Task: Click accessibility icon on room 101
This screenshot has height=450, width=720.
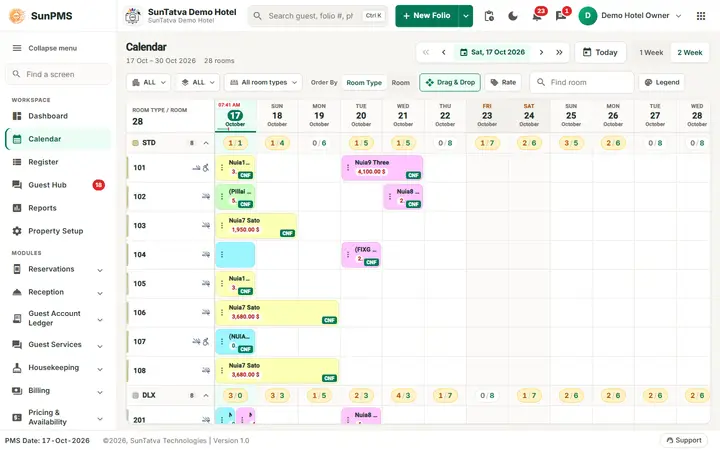Action: pos(206,168)
